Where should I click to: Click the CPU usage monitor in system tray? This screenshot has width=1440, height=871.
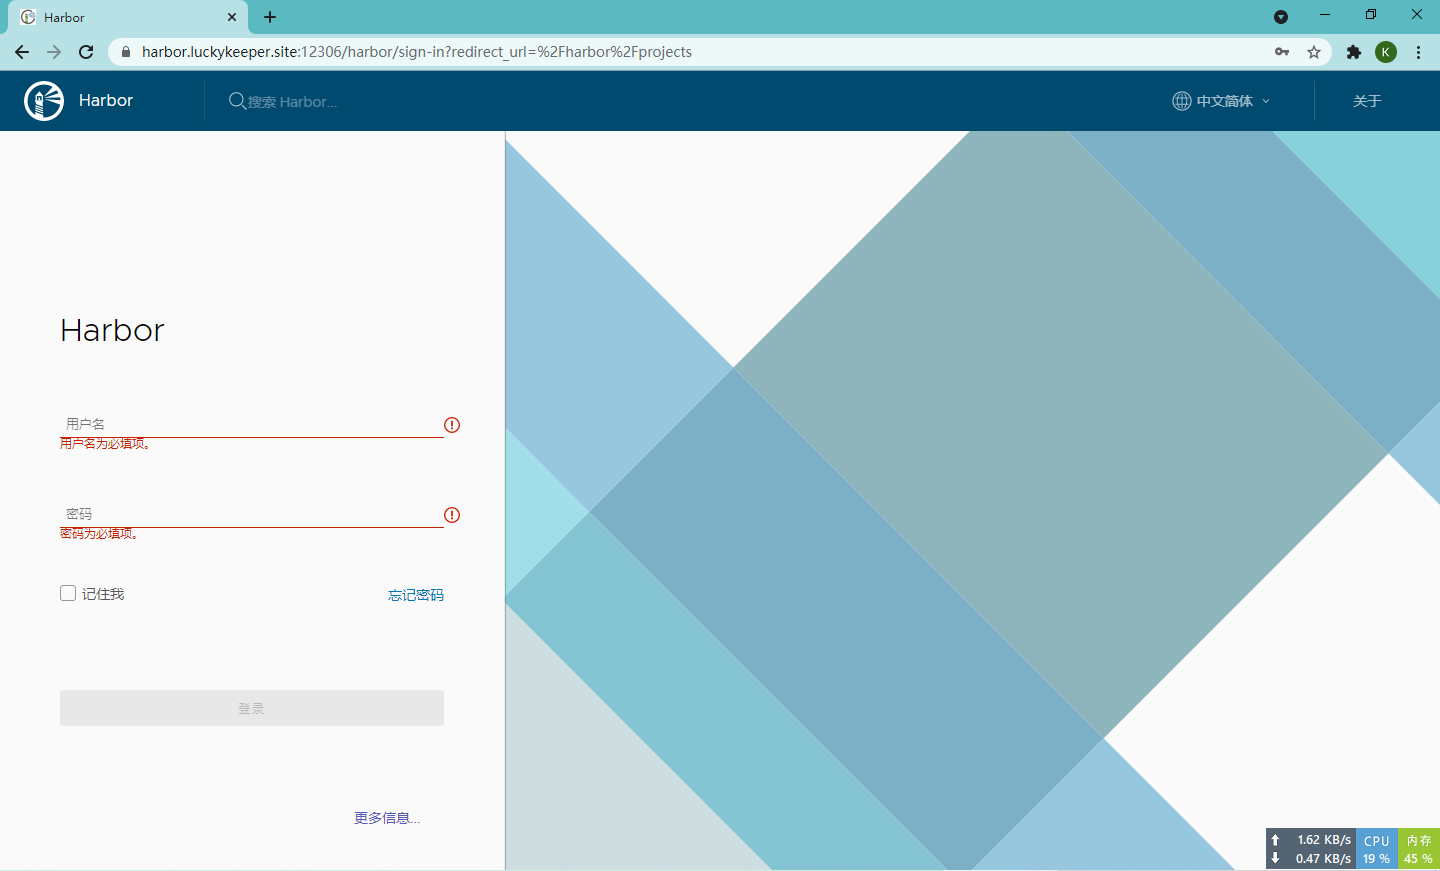[1376, 847]
